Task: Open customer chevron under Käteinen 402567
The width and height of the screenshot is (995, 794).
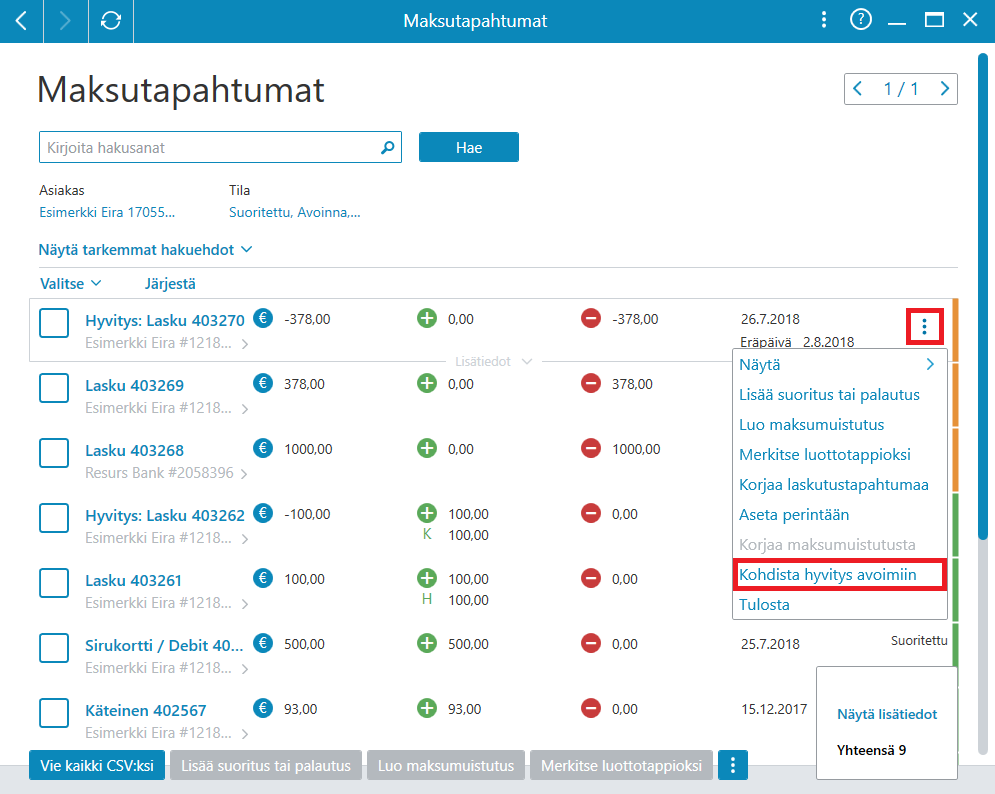Action: coord(244,734)
